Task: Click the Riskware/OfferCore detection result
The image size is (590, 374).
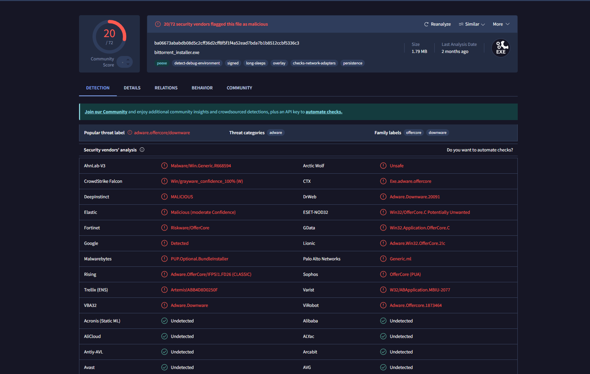Action: [x=190, y=228]
